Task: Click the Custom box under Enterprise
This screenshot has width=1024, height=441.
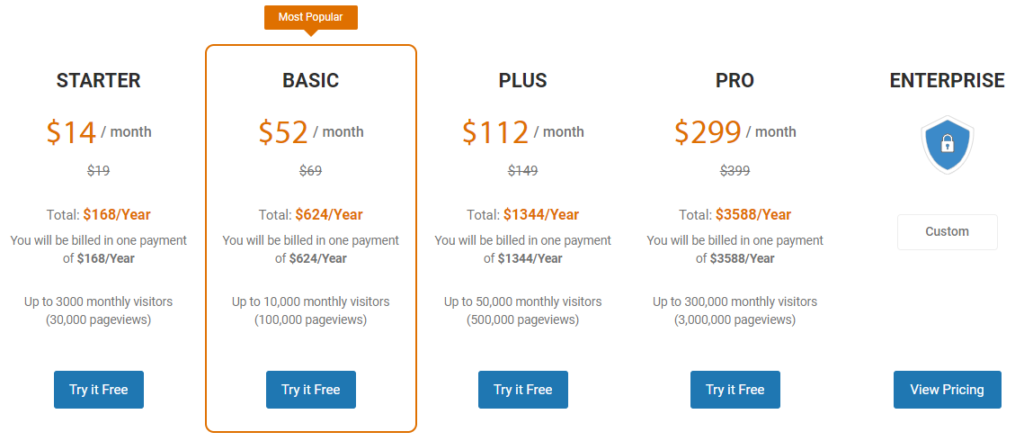Action: coord(947,231)
